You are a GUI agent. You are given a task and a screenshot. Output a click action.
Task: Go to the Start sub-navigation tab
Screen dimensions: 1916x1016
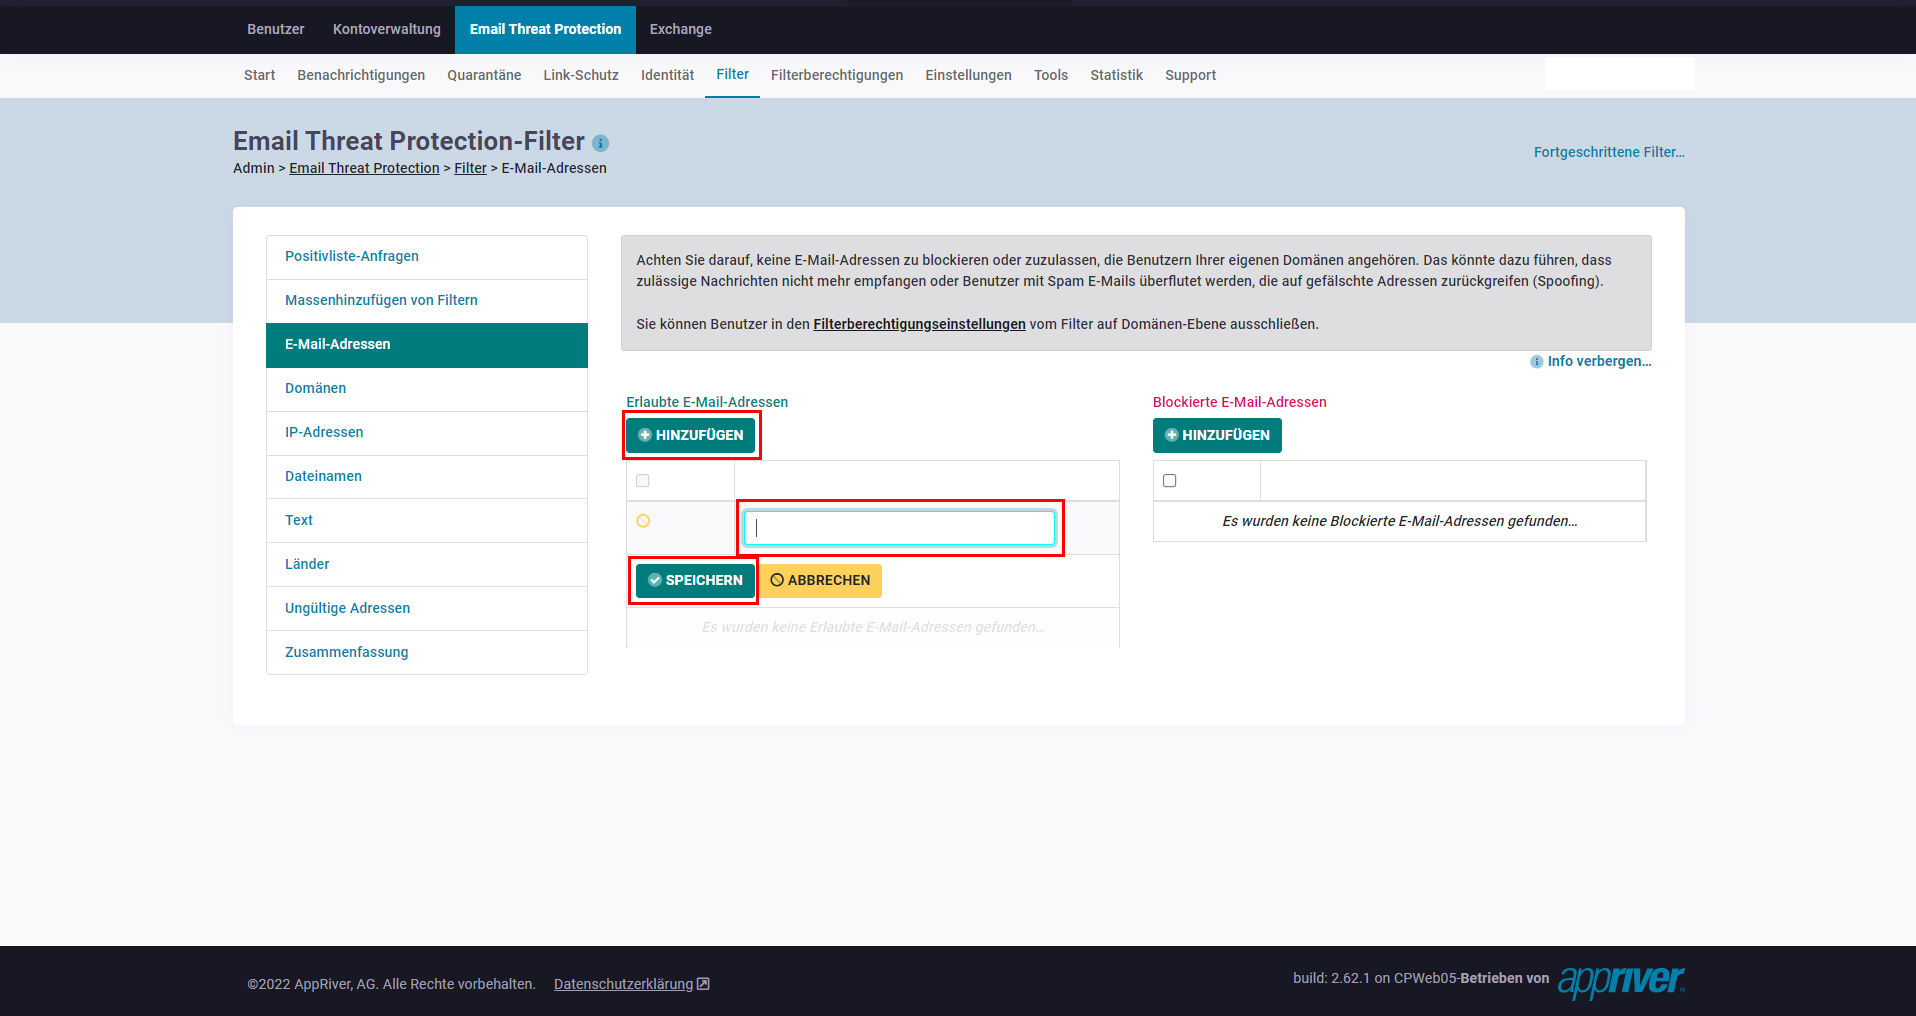[x=259, y=75]
